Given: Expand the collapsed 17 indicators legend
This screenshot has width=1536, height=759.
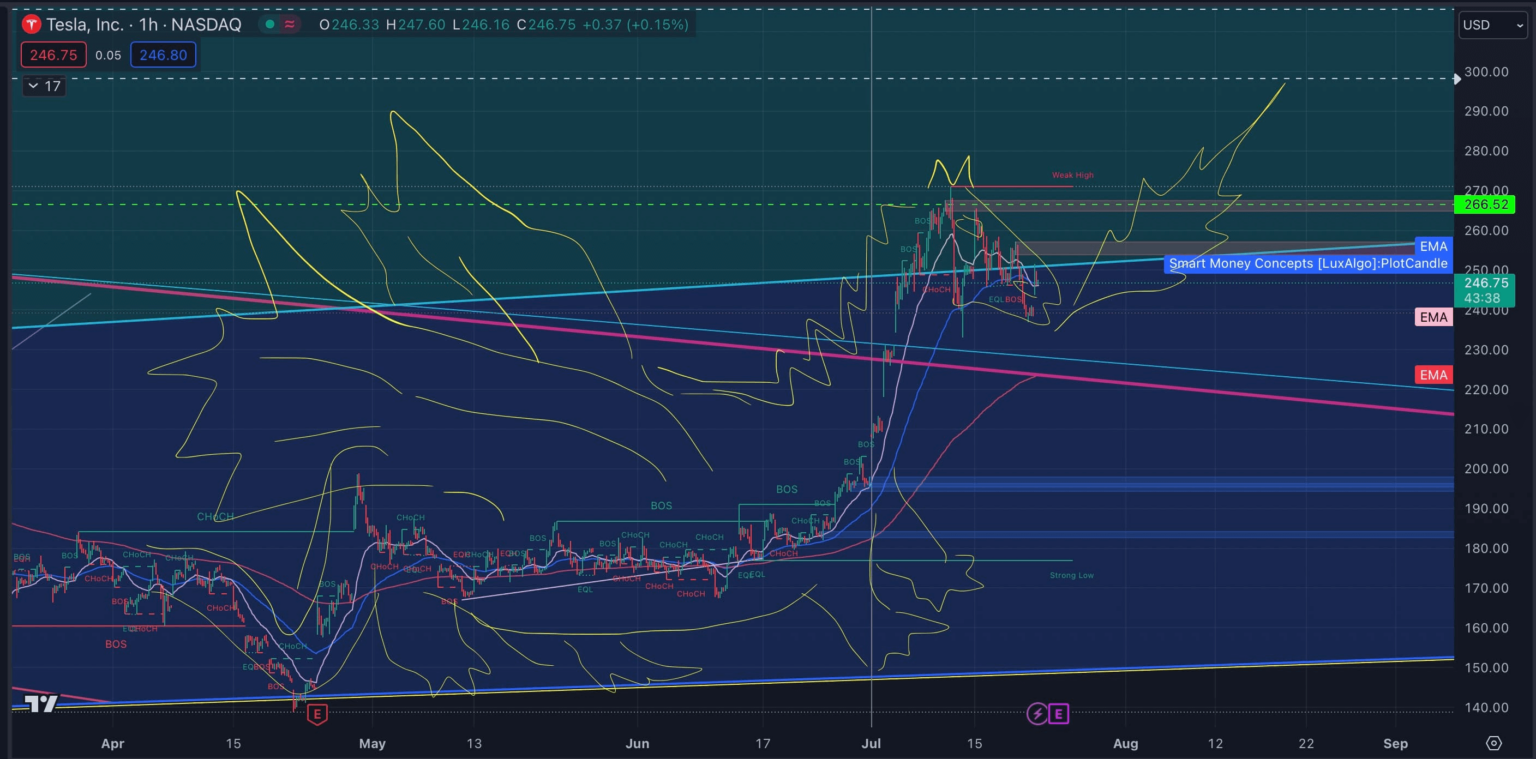Looking at the screenshot, I should tap(43, 86).
